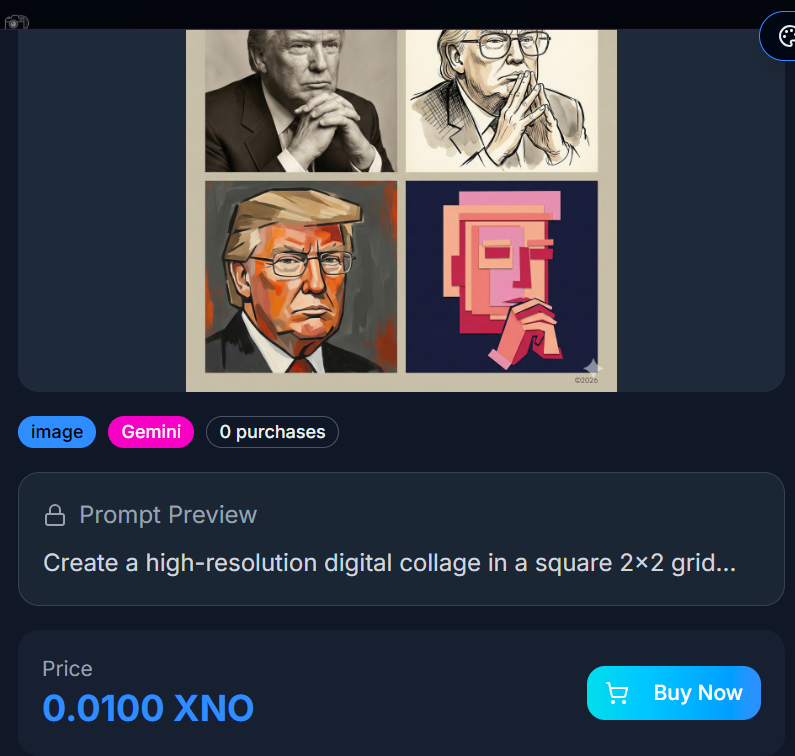Click the 'Price' label
This screenshot has height=756, width=795.
[x=67, y=669]
